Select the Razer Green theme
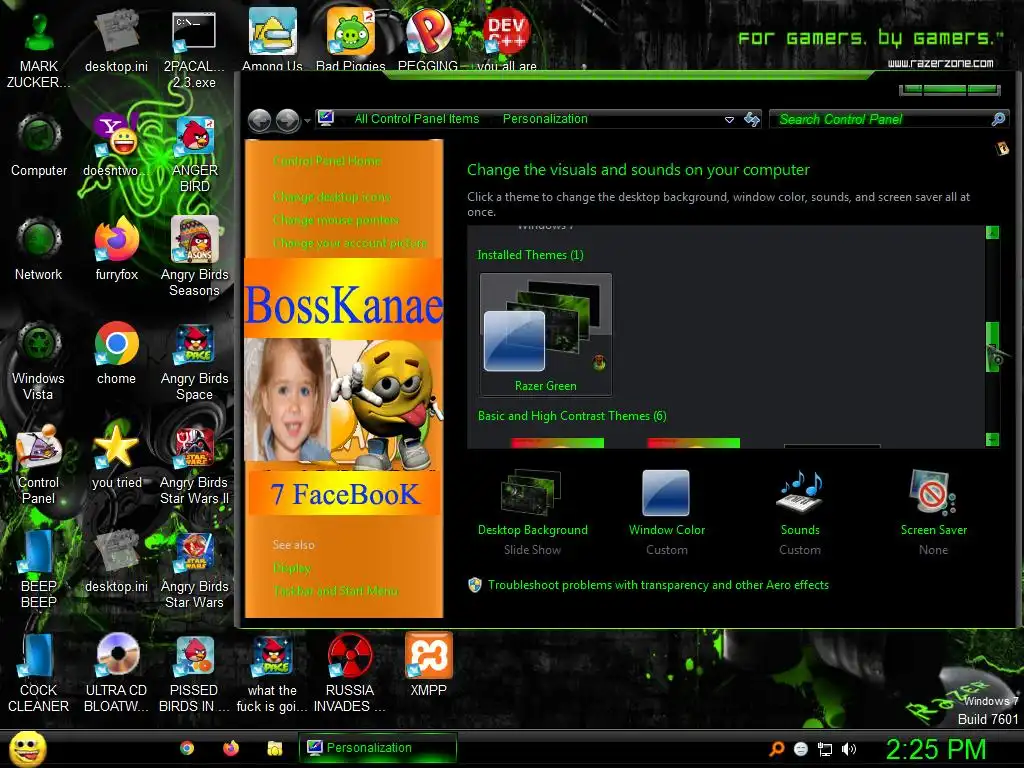 pyautogui.click(x=545, y=334)
